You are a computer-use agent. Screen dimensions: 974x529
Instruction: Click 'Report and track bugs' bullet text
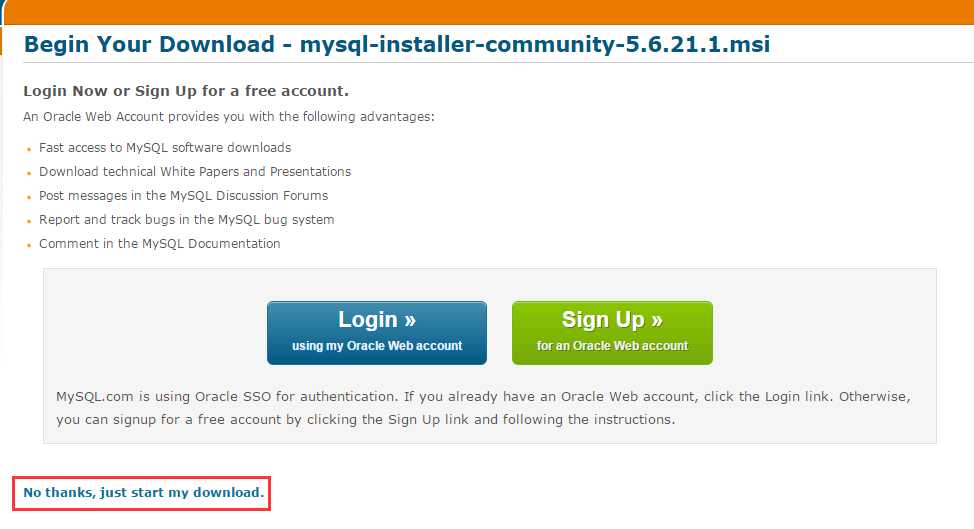(x=186, y=220)
